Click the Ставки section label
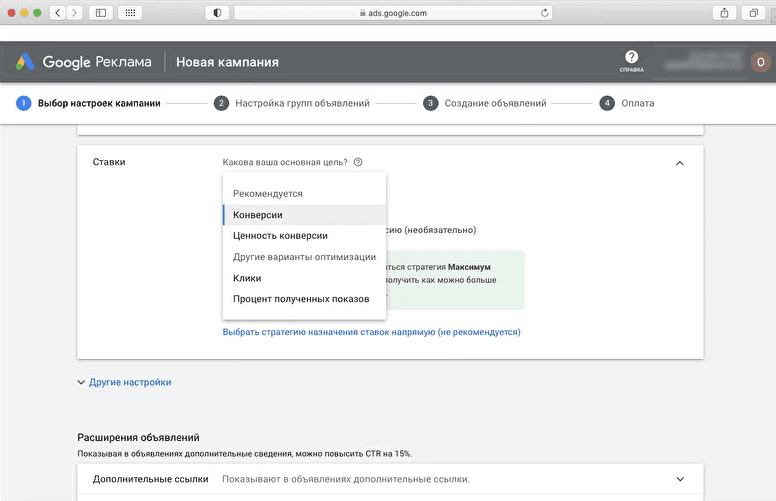The height and width of the screenshot is (501, 776). tap(109, 162)
